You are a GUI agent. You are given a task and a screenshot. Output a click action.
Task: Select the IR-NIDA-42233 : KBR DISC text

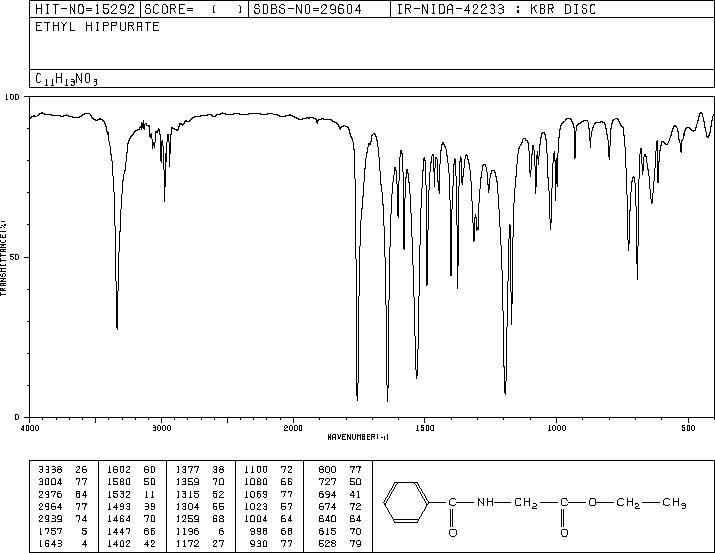[496, 9]
